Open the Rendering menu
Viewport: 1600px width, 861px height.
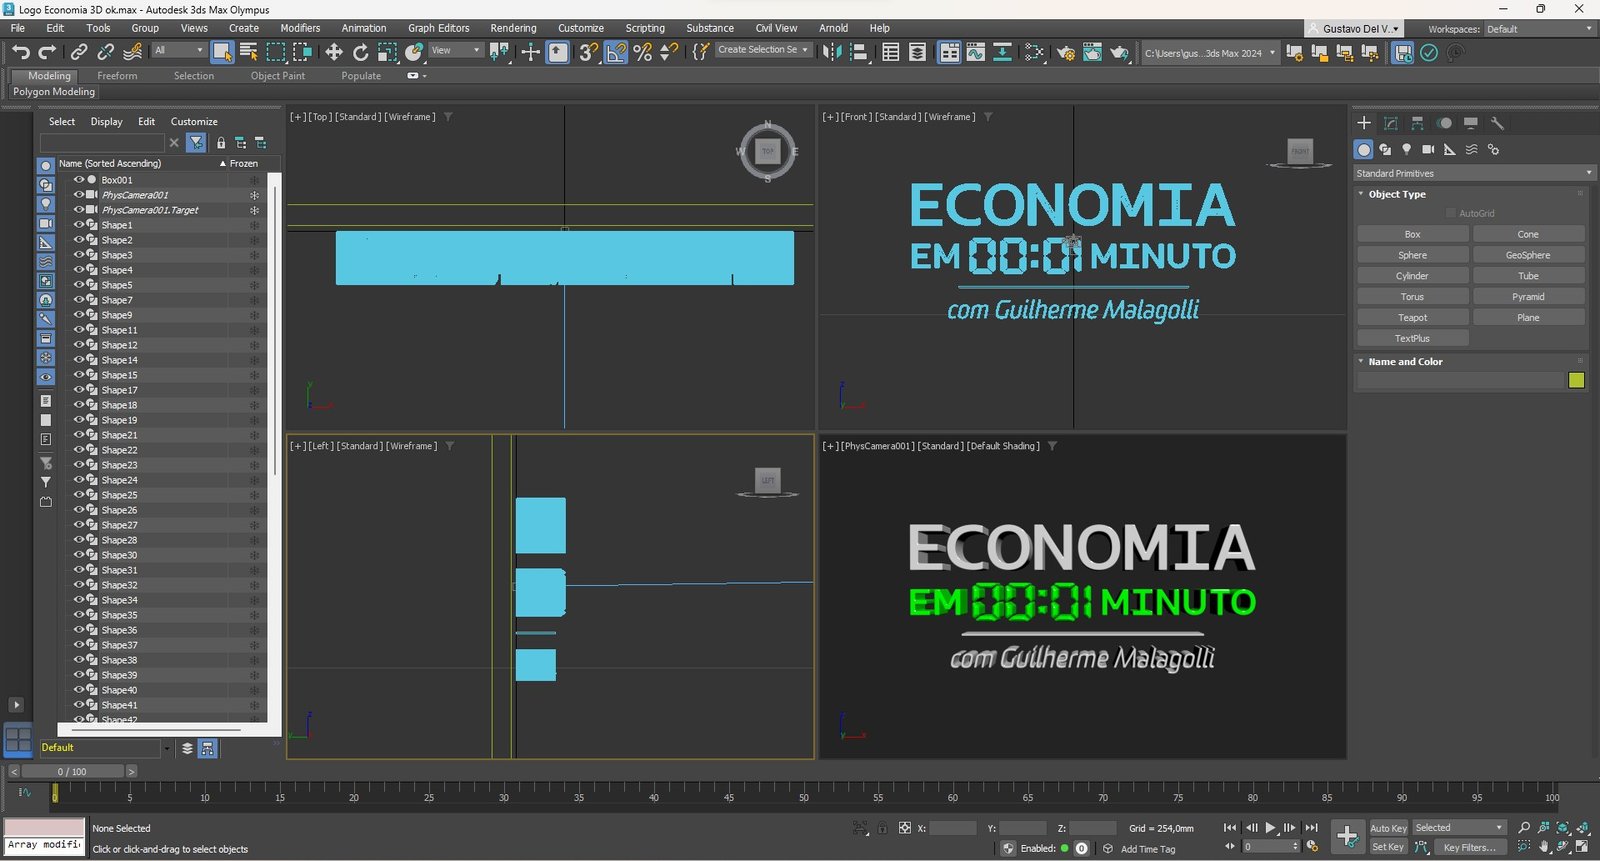click(x=513, y=28)
